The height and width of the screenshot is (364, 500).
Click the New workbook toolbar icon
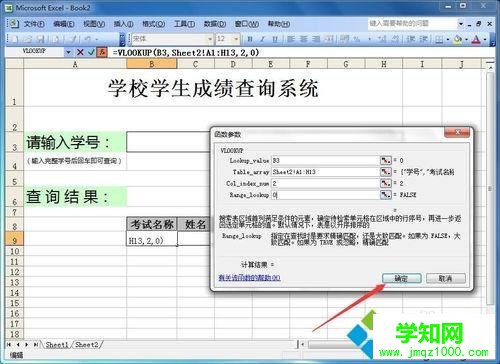point(14,39)
